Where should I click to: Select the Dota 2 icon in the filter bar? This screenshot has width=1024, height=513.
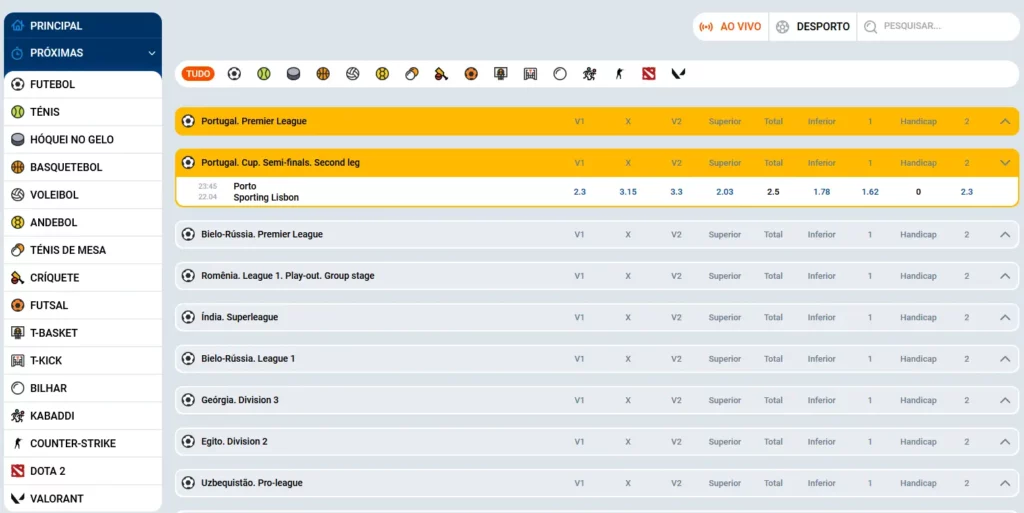[648, 74]
